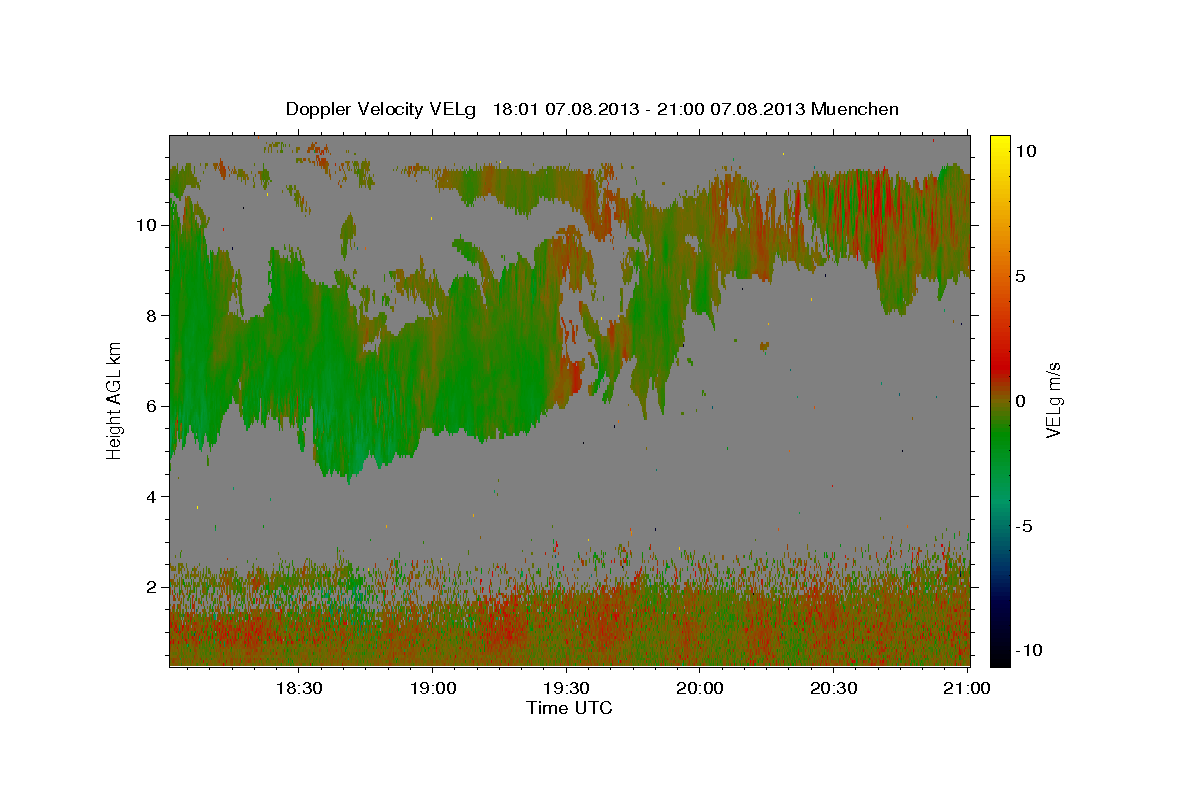Click the 'Muenchen' station name in title
The width and height of the screenshot is (1200, 800).
855,109
